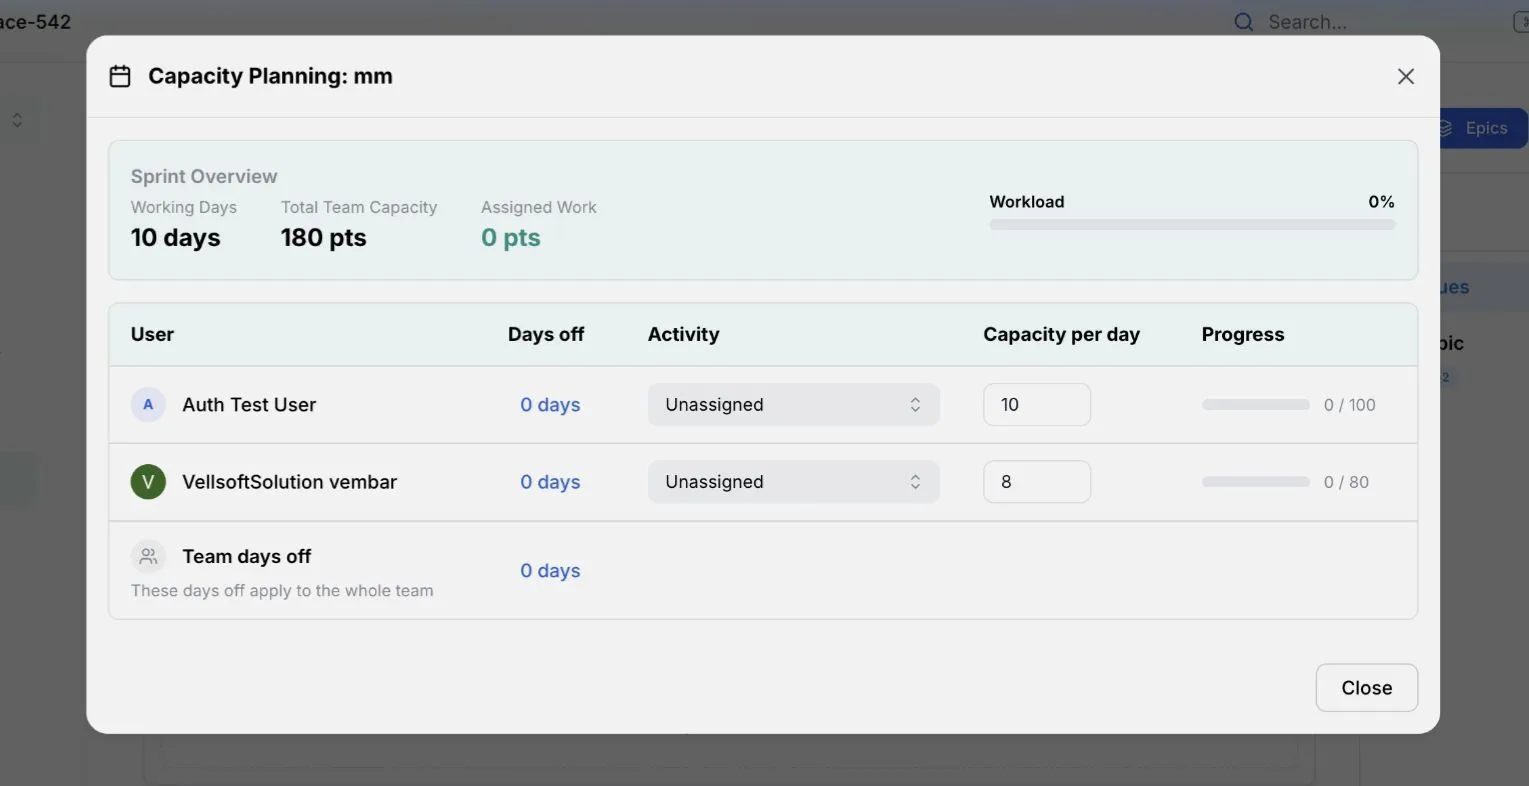The height and width of the screenshot is (786, 1529).
Task: Click the "Auth Test User" name
Action: coord(249,405)
